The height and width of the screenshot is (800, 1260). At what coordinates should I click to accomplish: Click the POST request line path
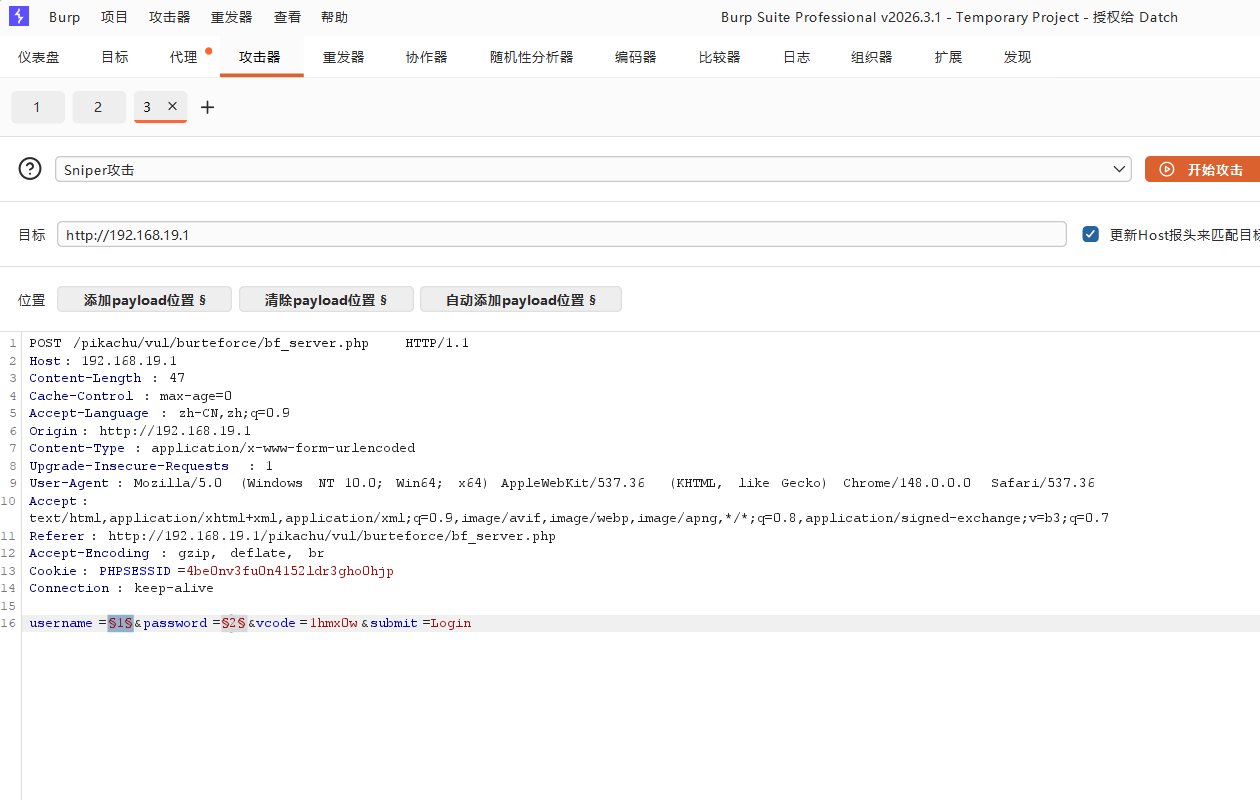[x=221, y=343]
